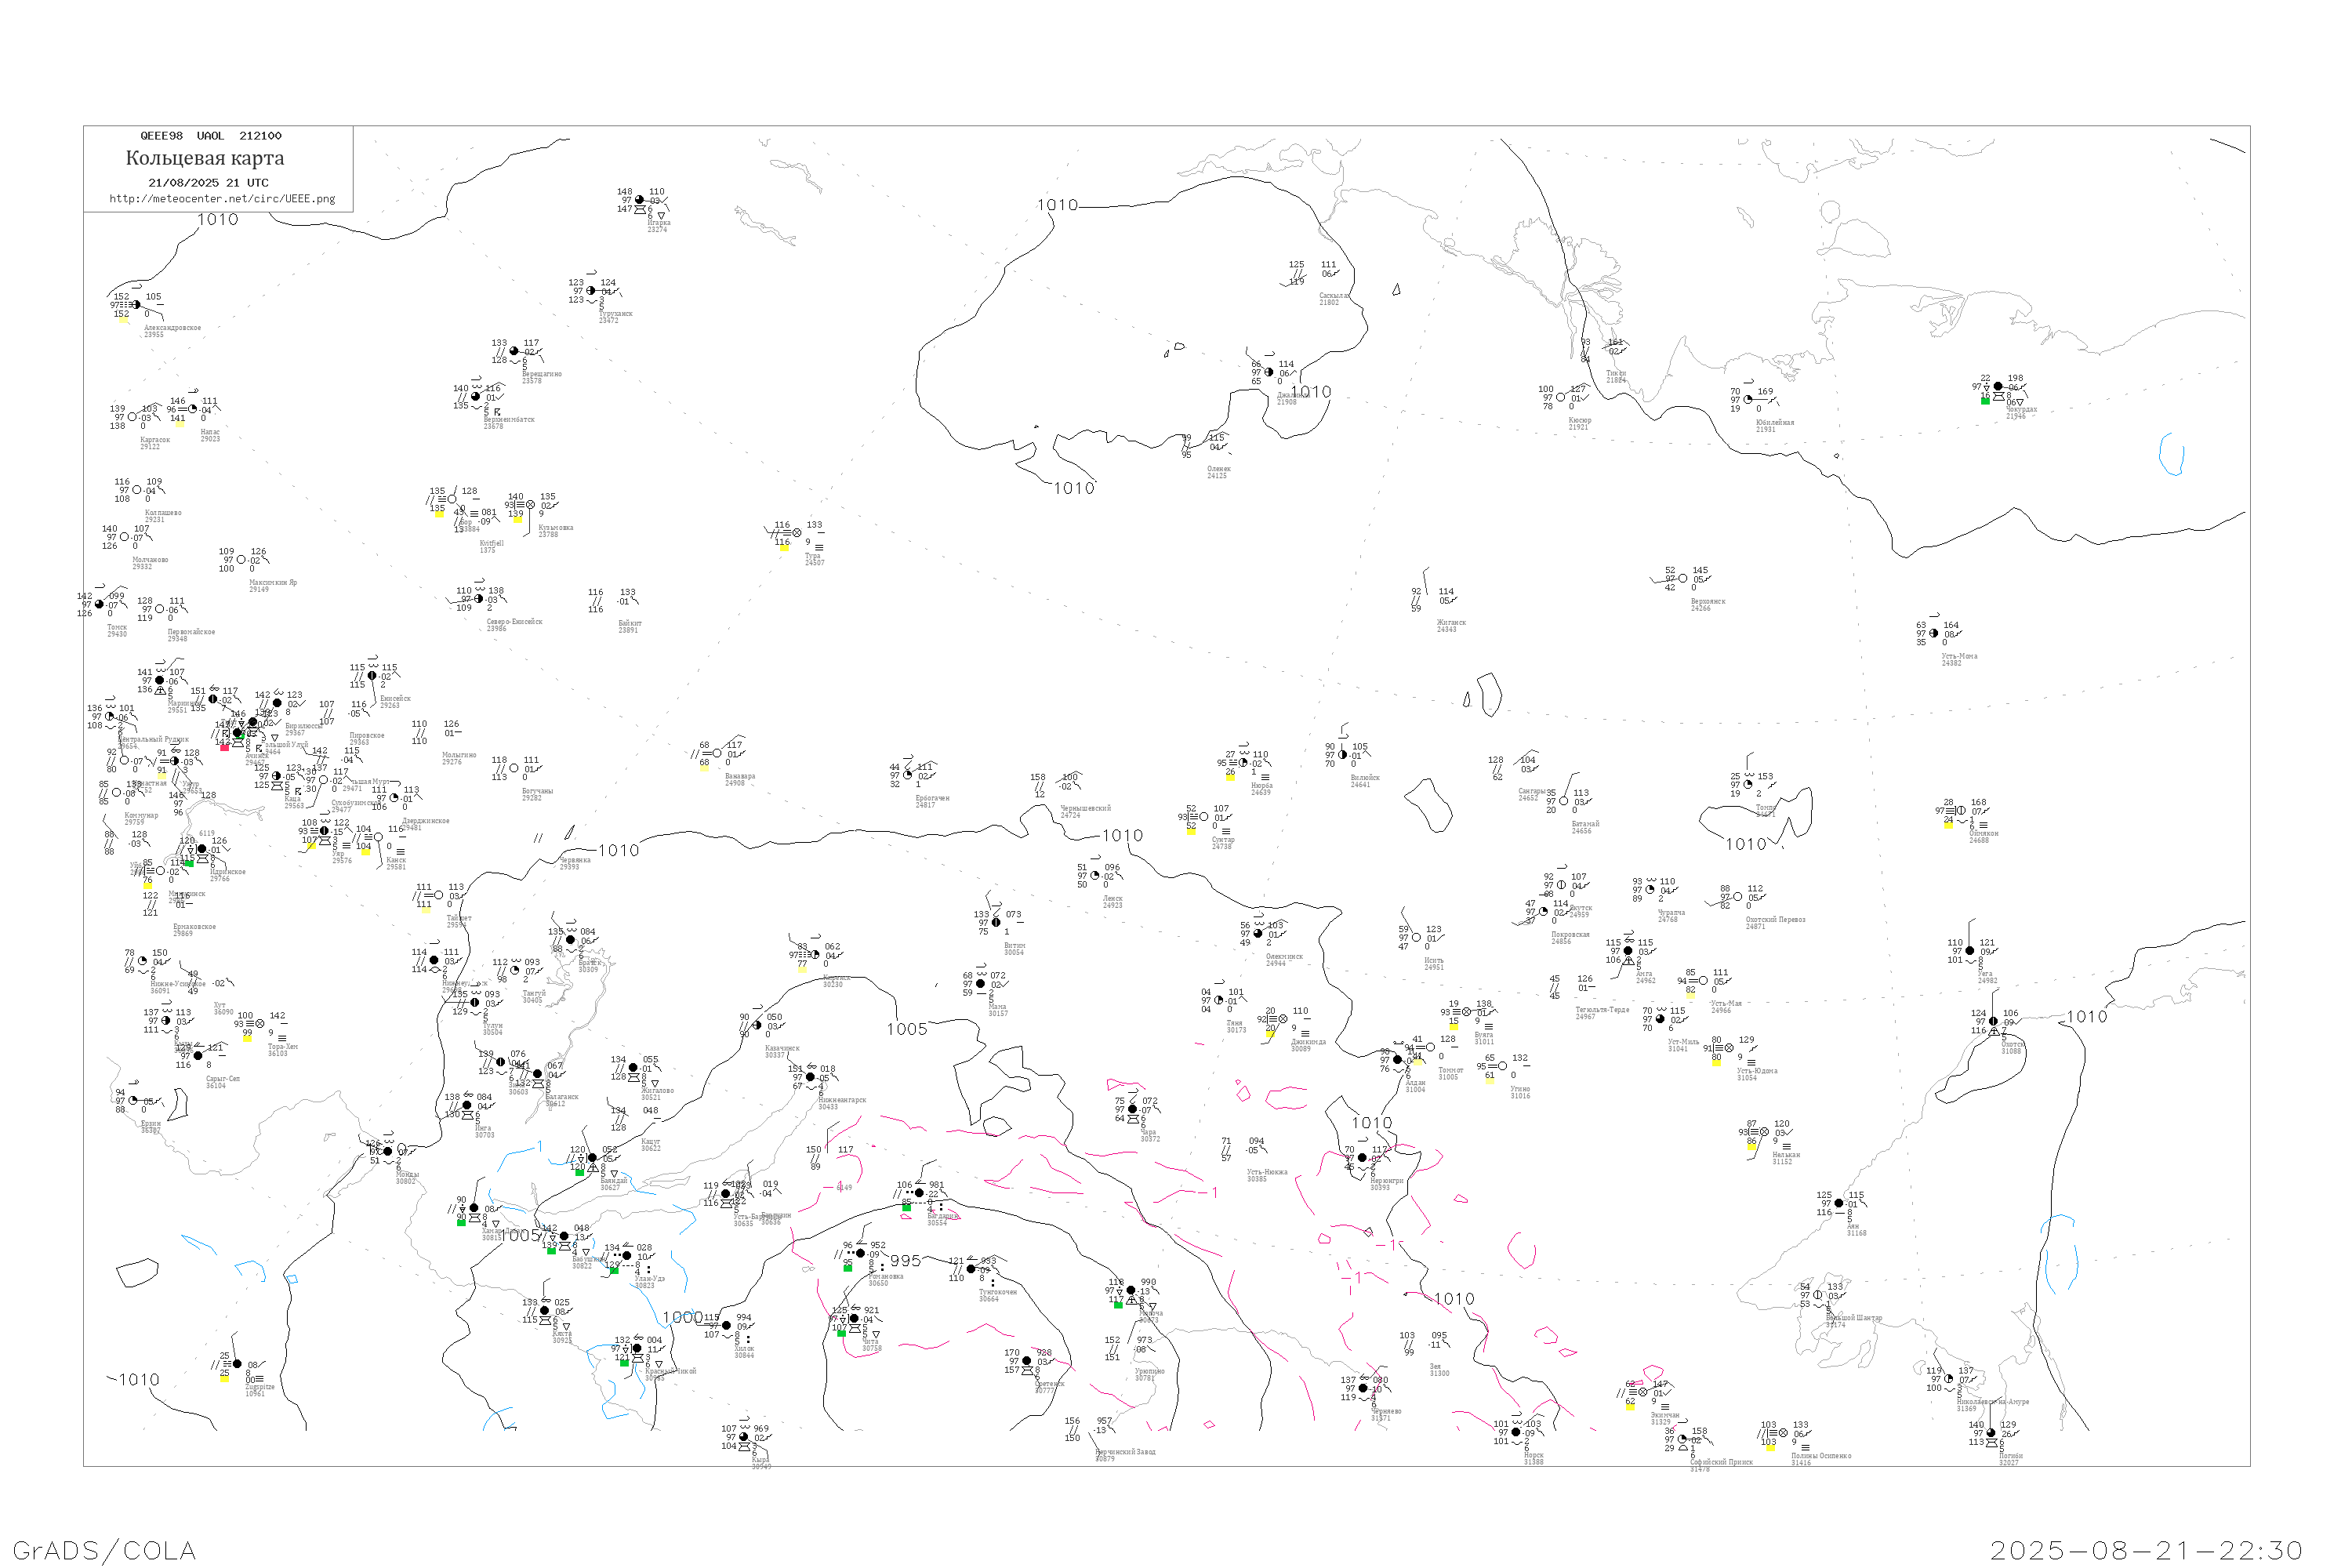Click the Юбилейная station circle symbol
2352x1568 pixels.
click(1748, 400)
